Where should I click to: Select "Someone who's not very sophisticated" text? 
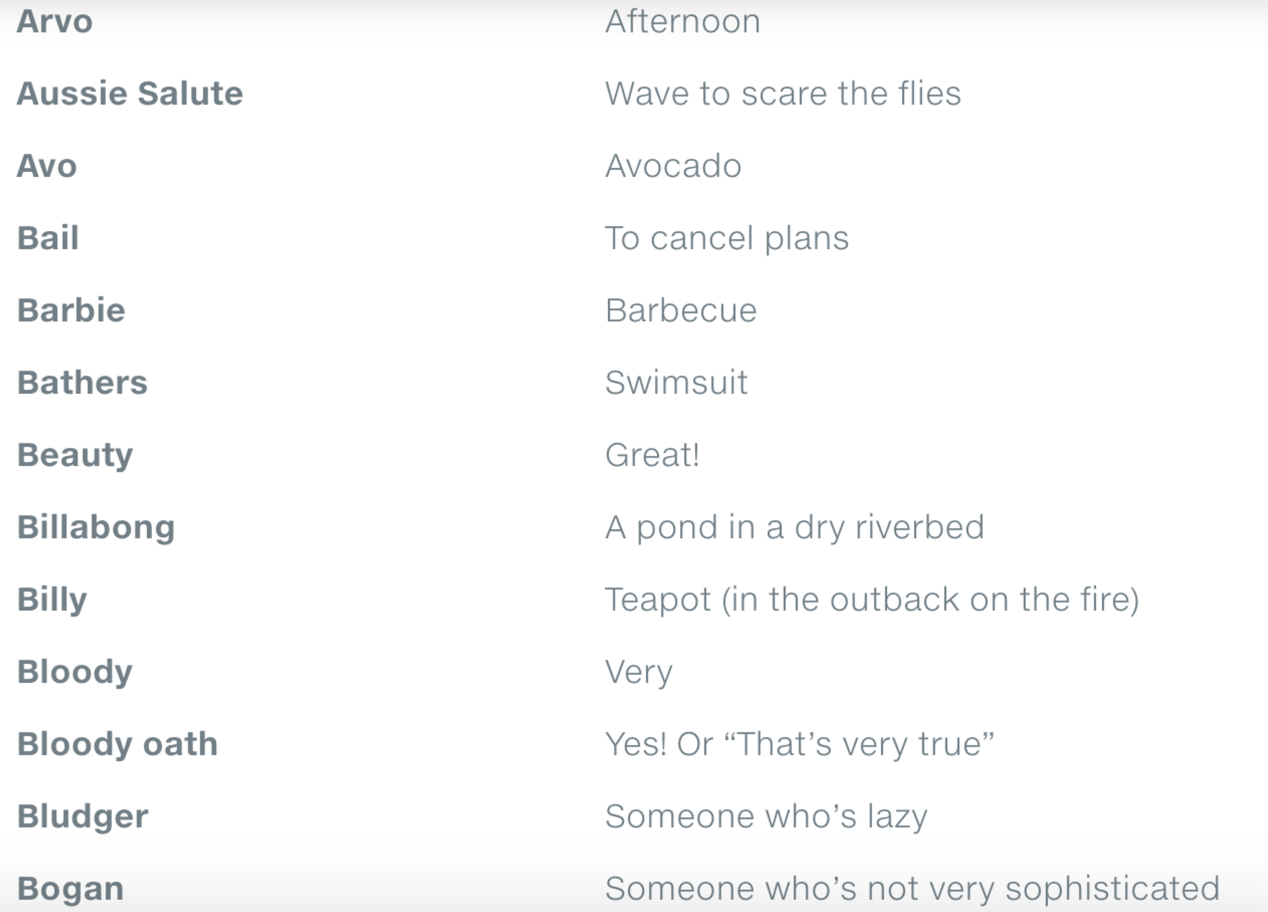point(912,888)
